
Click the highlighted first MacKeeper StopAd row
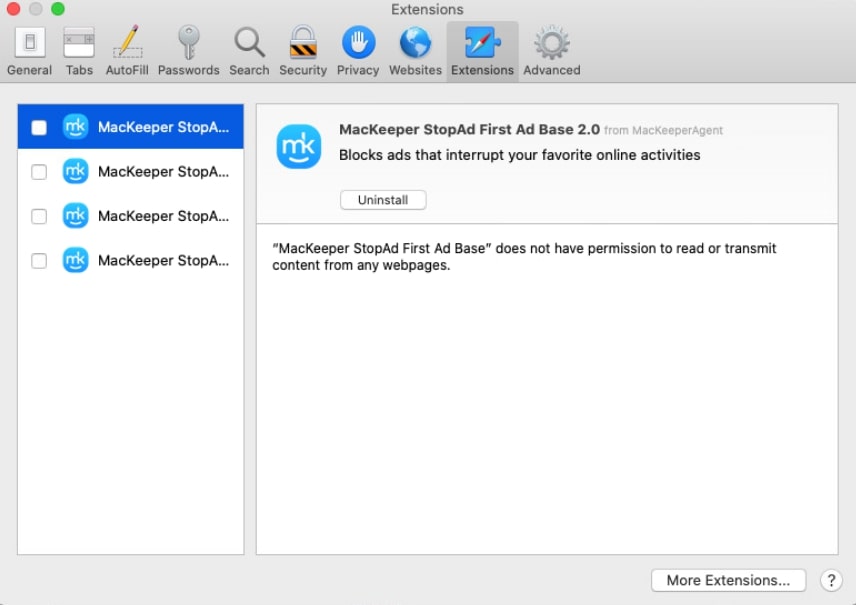[x=130, y=127]
